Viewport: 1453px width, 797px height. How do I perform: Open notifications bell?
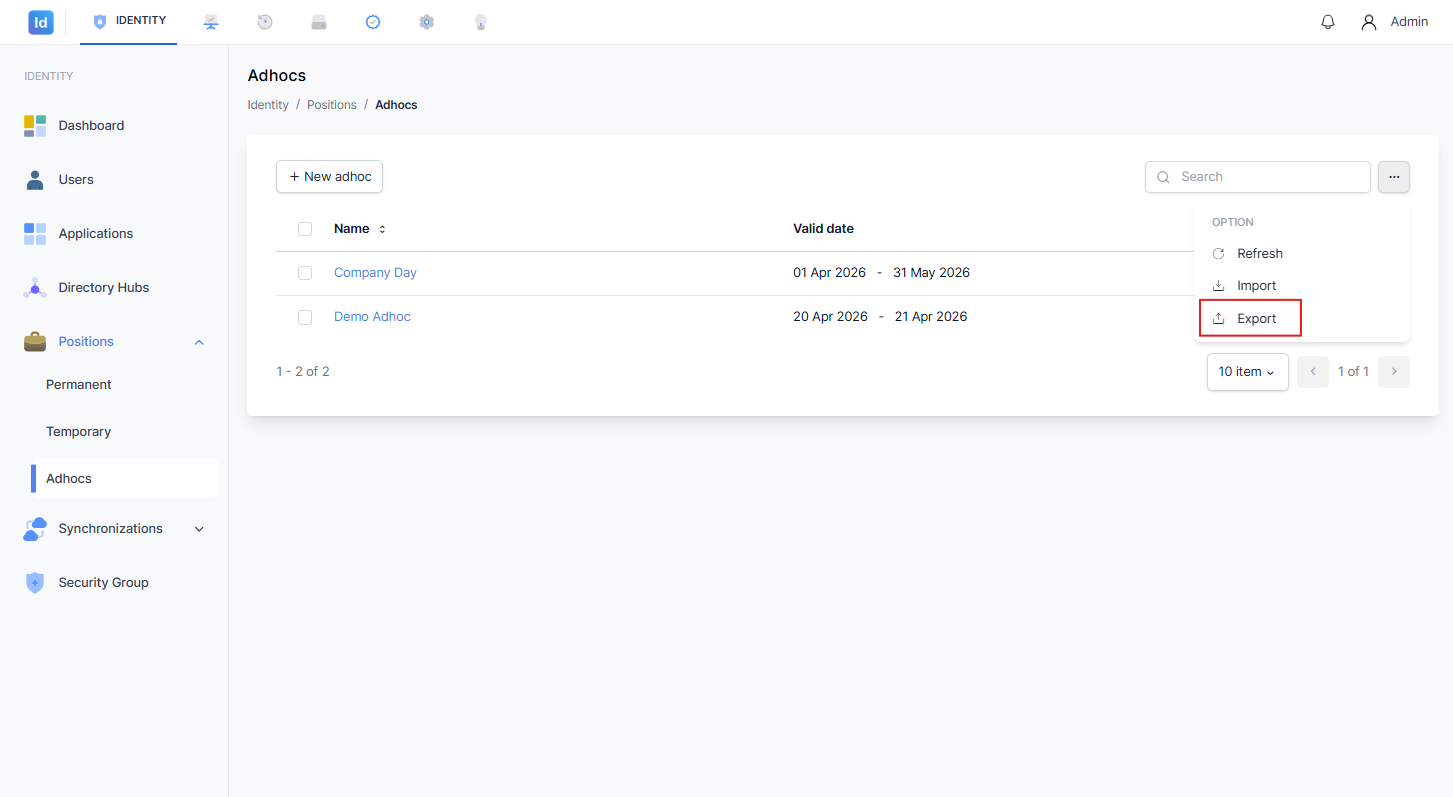[1328, 22]
